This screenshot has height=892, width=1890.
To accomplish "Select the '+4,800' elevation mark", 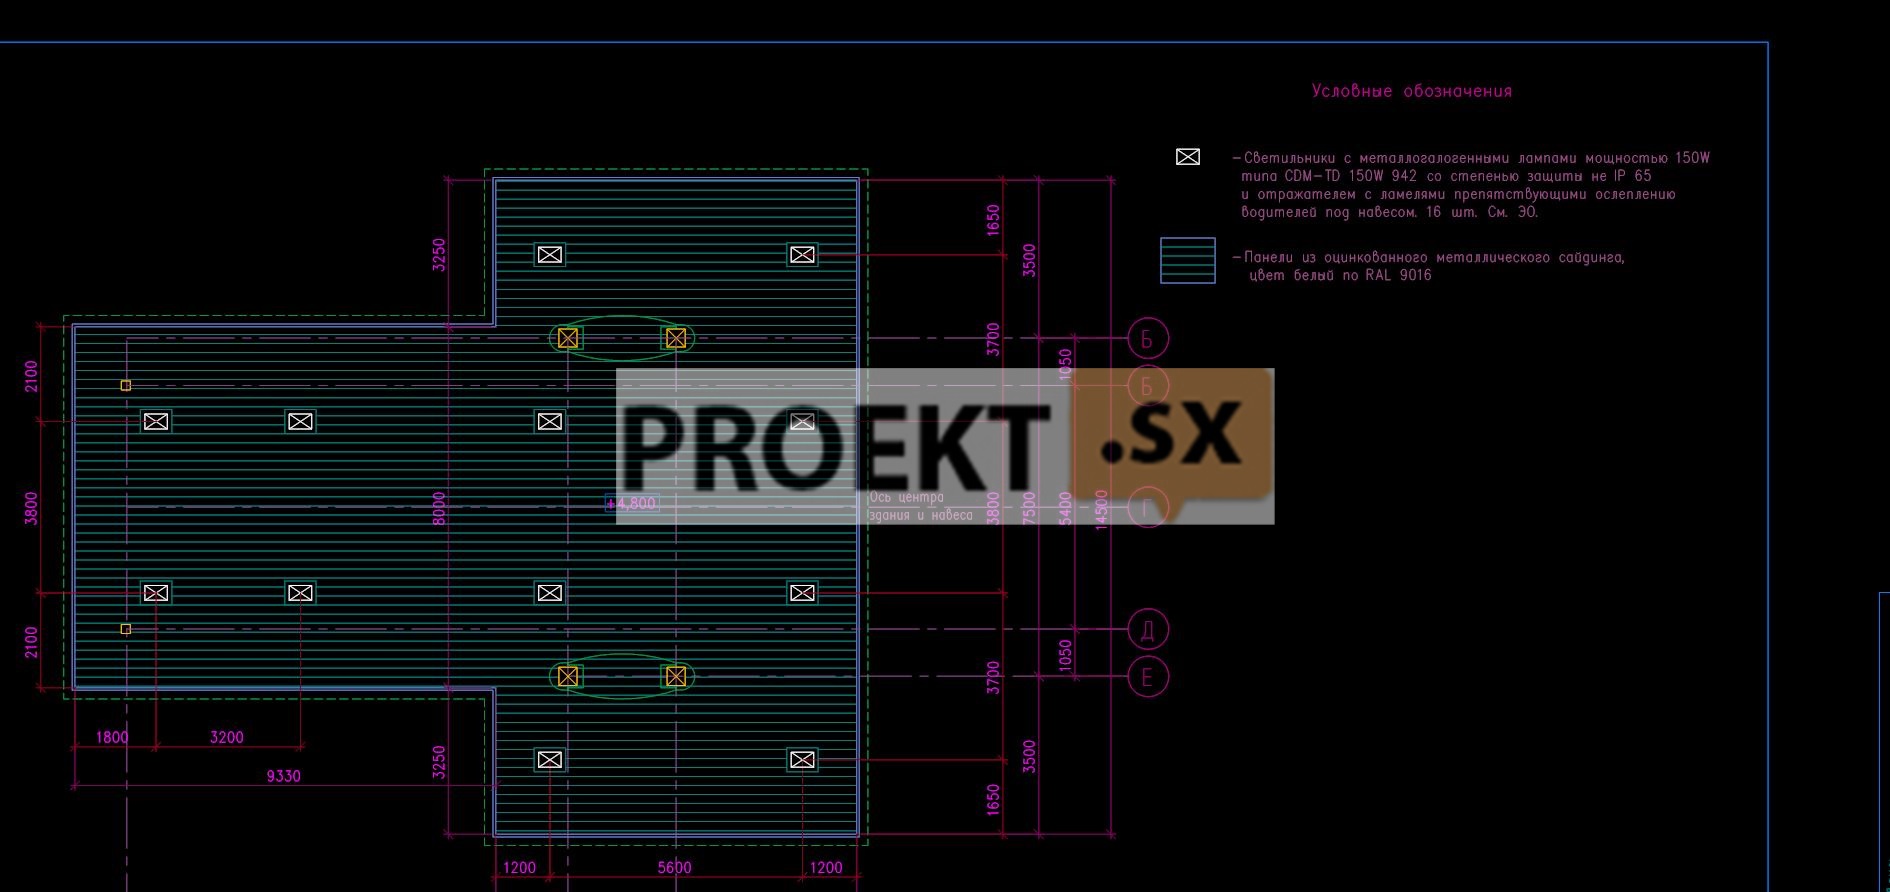I will tap(632, 503).
